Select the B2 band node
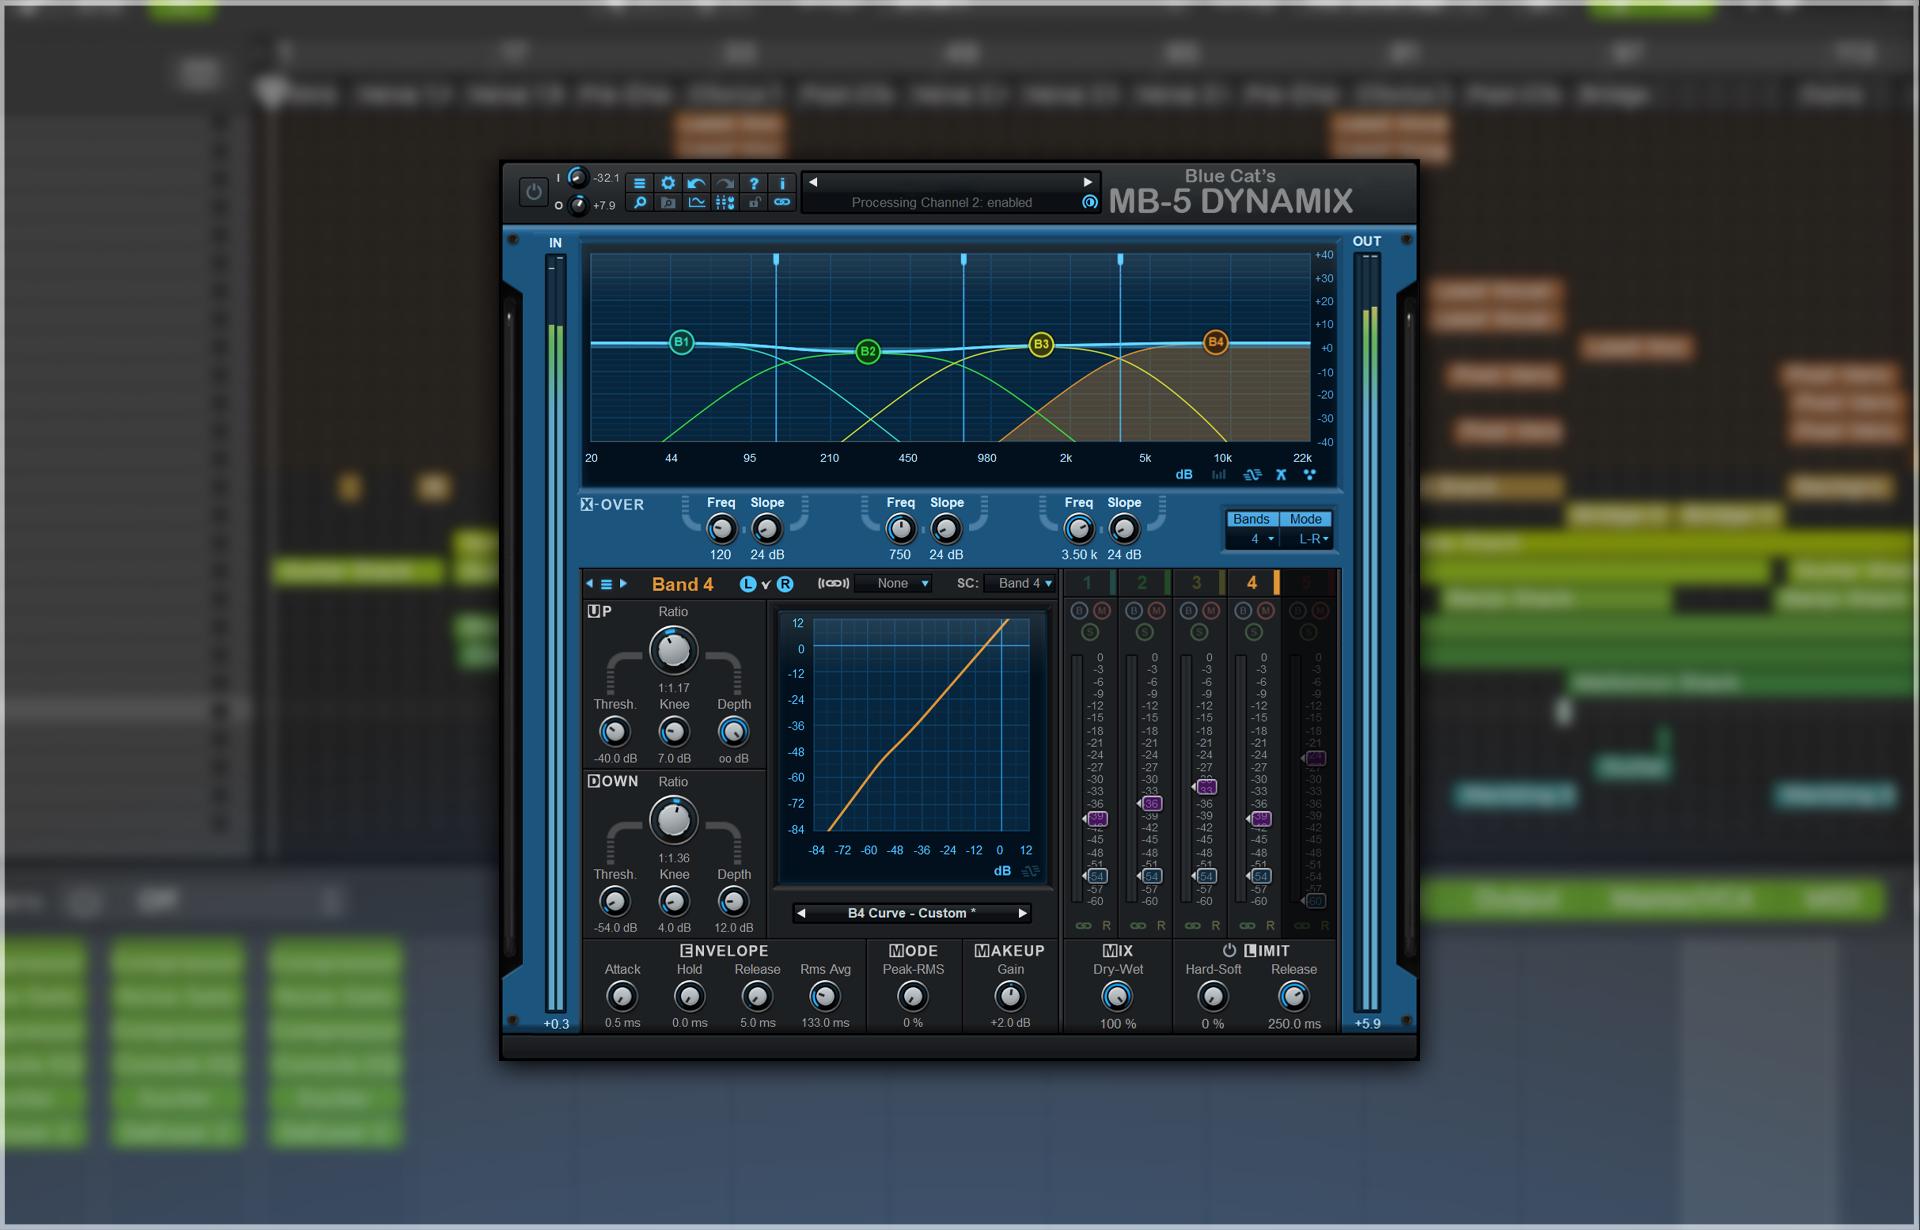 click(868, 351)
